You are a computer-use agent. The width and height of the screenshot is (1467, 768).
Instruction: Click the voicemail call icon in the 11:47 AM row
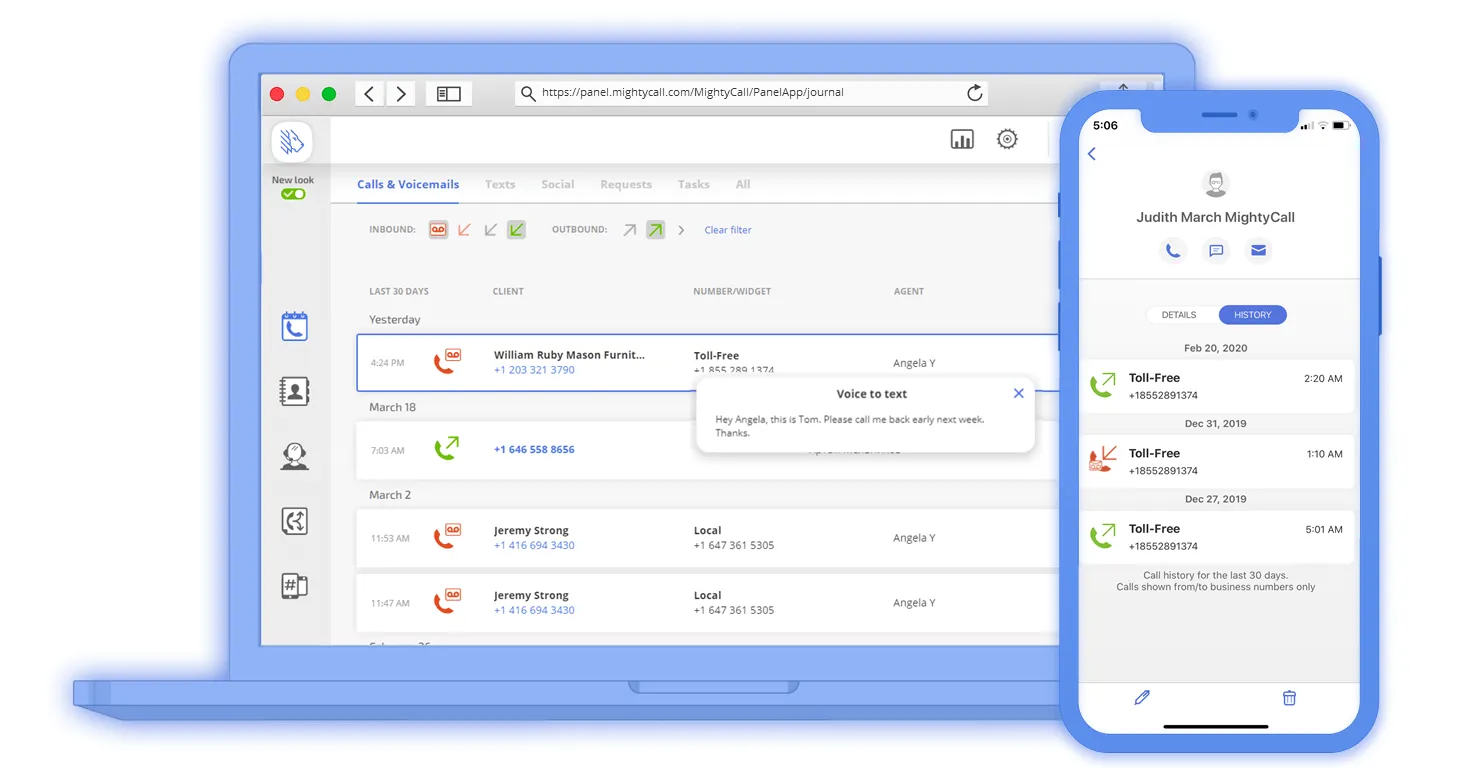(447, 601)
